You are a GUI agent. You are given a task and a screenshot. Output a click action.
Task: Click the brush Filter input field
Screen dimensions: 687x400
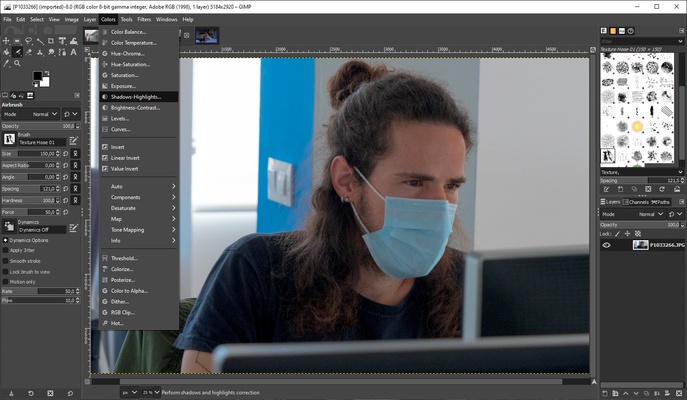641,41
